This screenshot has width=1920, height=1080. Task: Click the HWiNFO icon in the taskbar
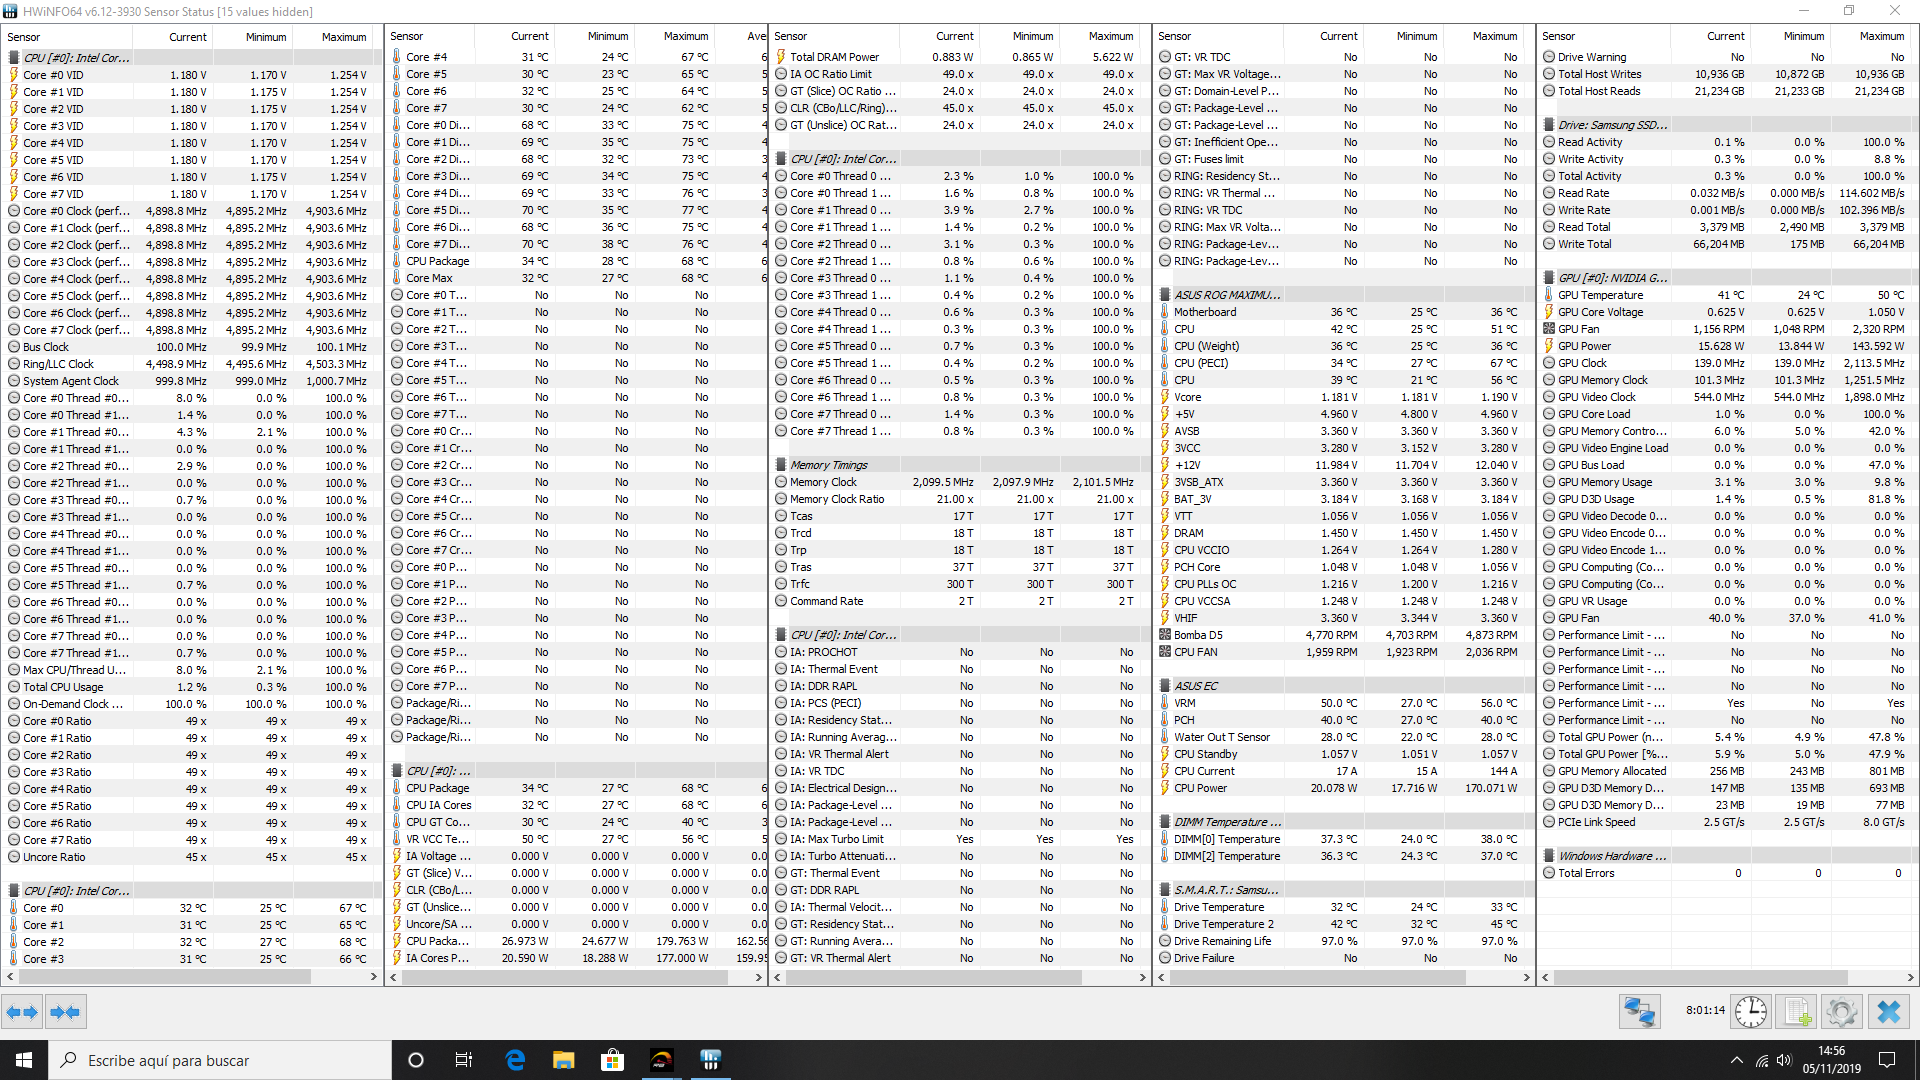coord(711,1060)
